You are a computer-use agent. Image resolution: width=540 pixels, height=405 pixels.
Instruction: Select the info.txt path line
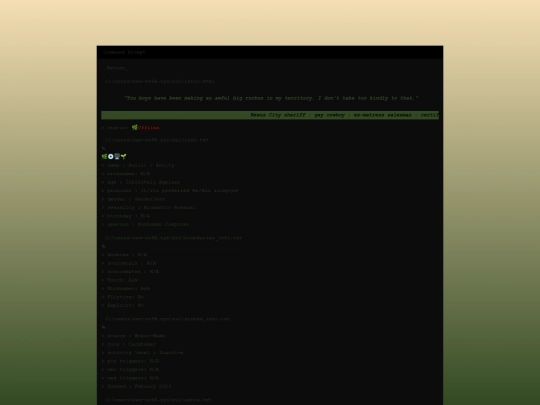[157, 140]
